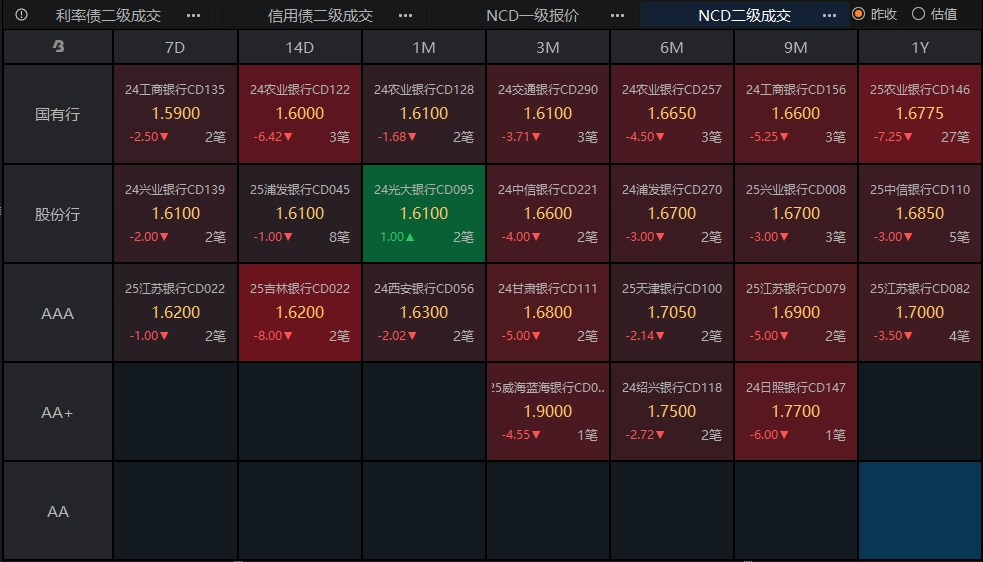Select the AAA row header
The image size is (983, 562).
(58, 313)
